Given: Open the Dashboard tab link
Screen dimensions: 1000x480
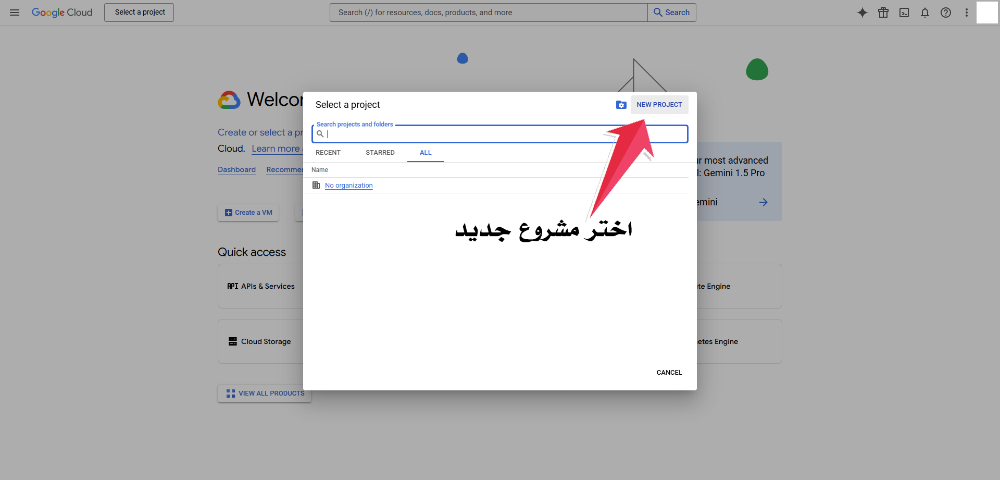Looking at the screenshot, I should 237,170.
